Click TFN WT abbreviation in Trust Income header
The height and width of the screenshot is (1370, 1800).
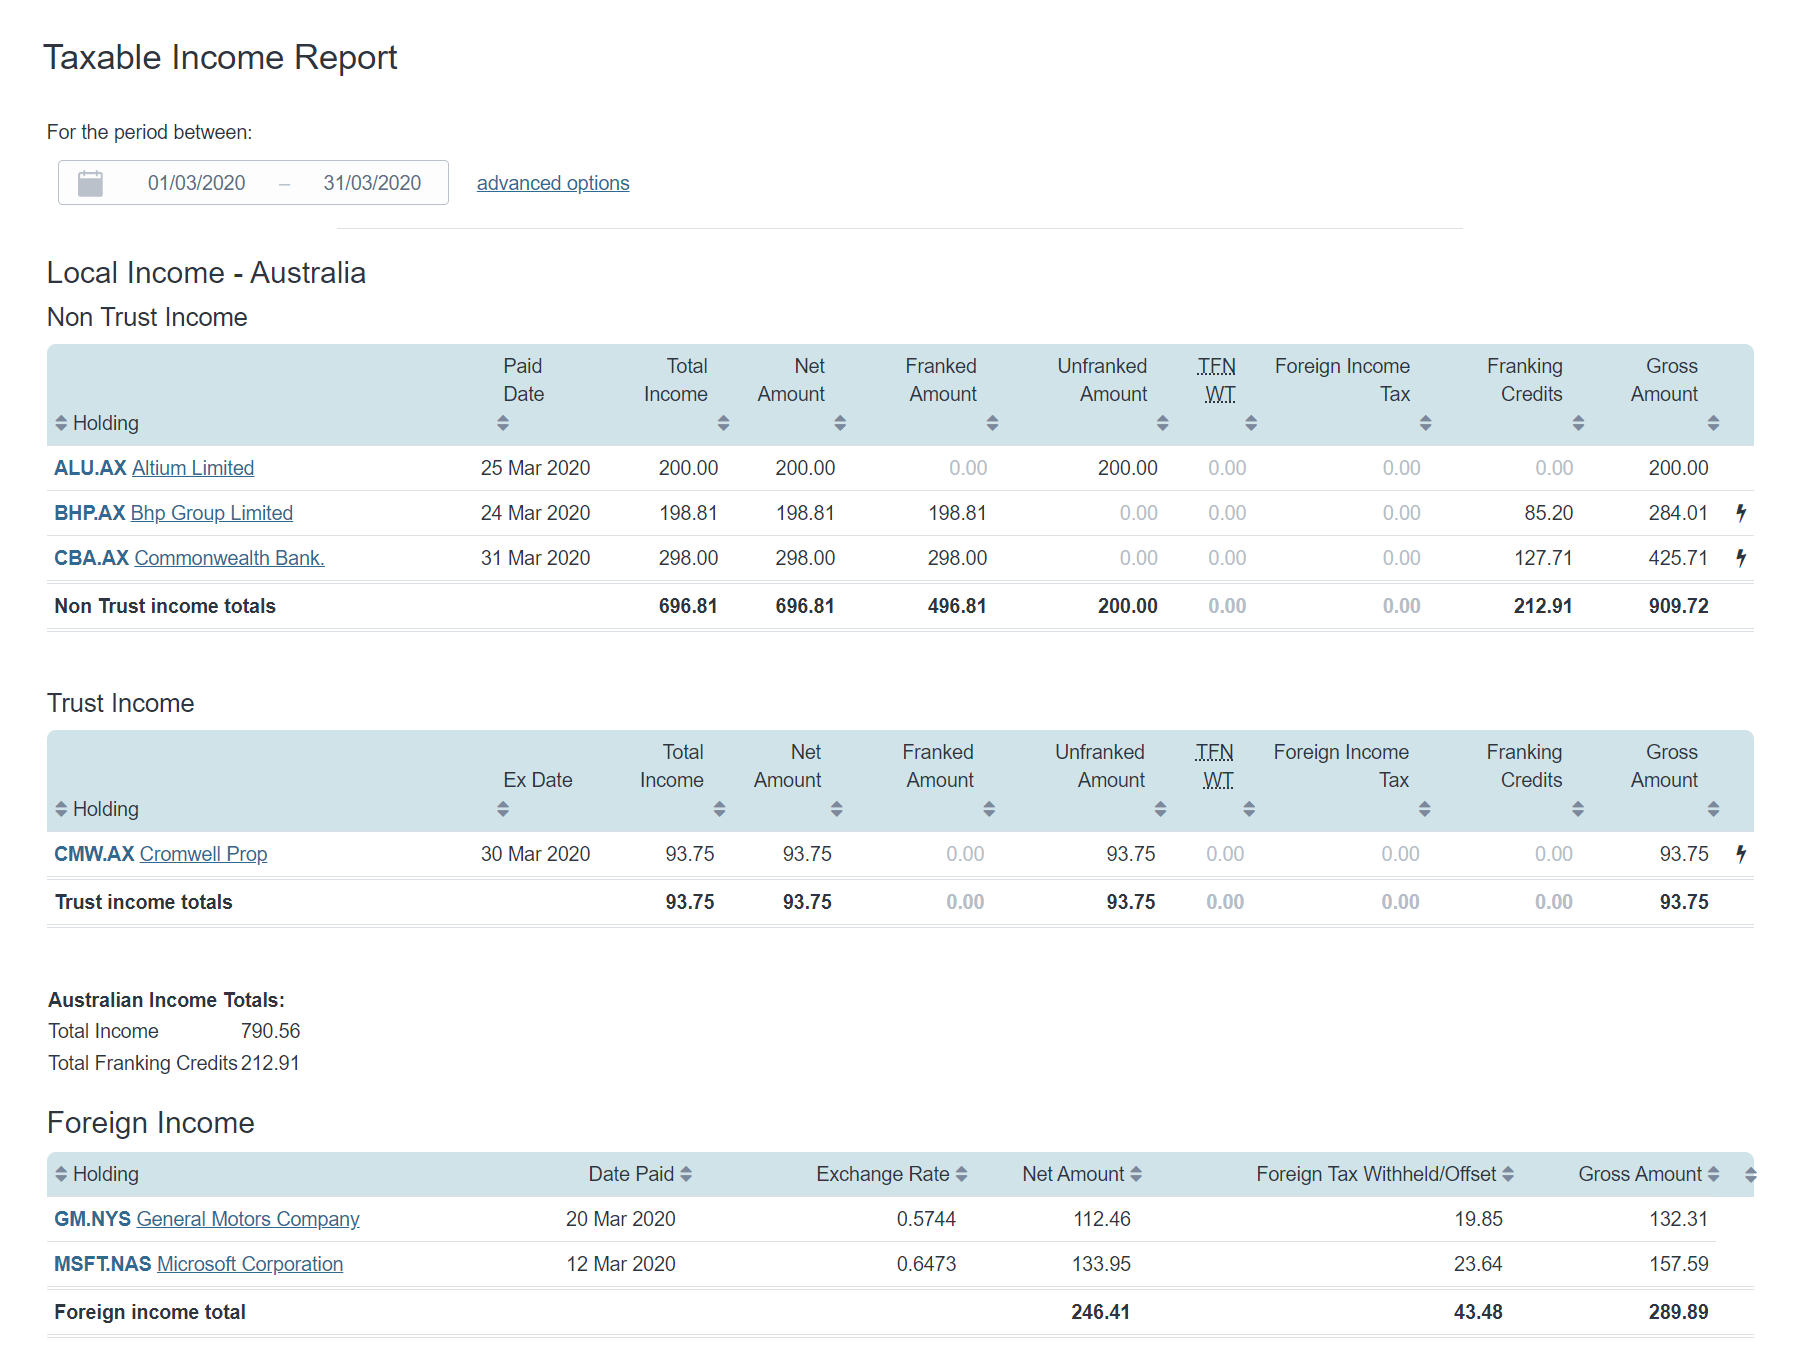pyautogui.click(x=1215, y=766)
